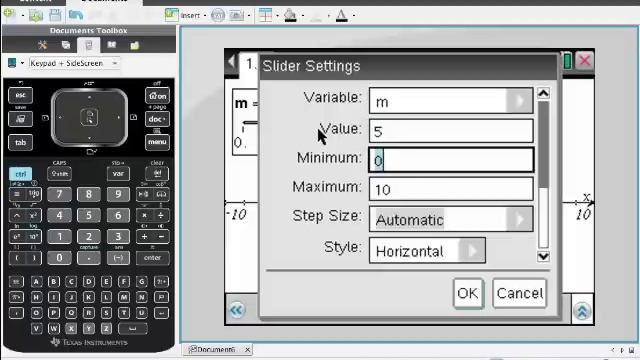640x360 pixels.
Task: Select the Keypad tab in Documents Toolbox
Action: tap(89, 45)
